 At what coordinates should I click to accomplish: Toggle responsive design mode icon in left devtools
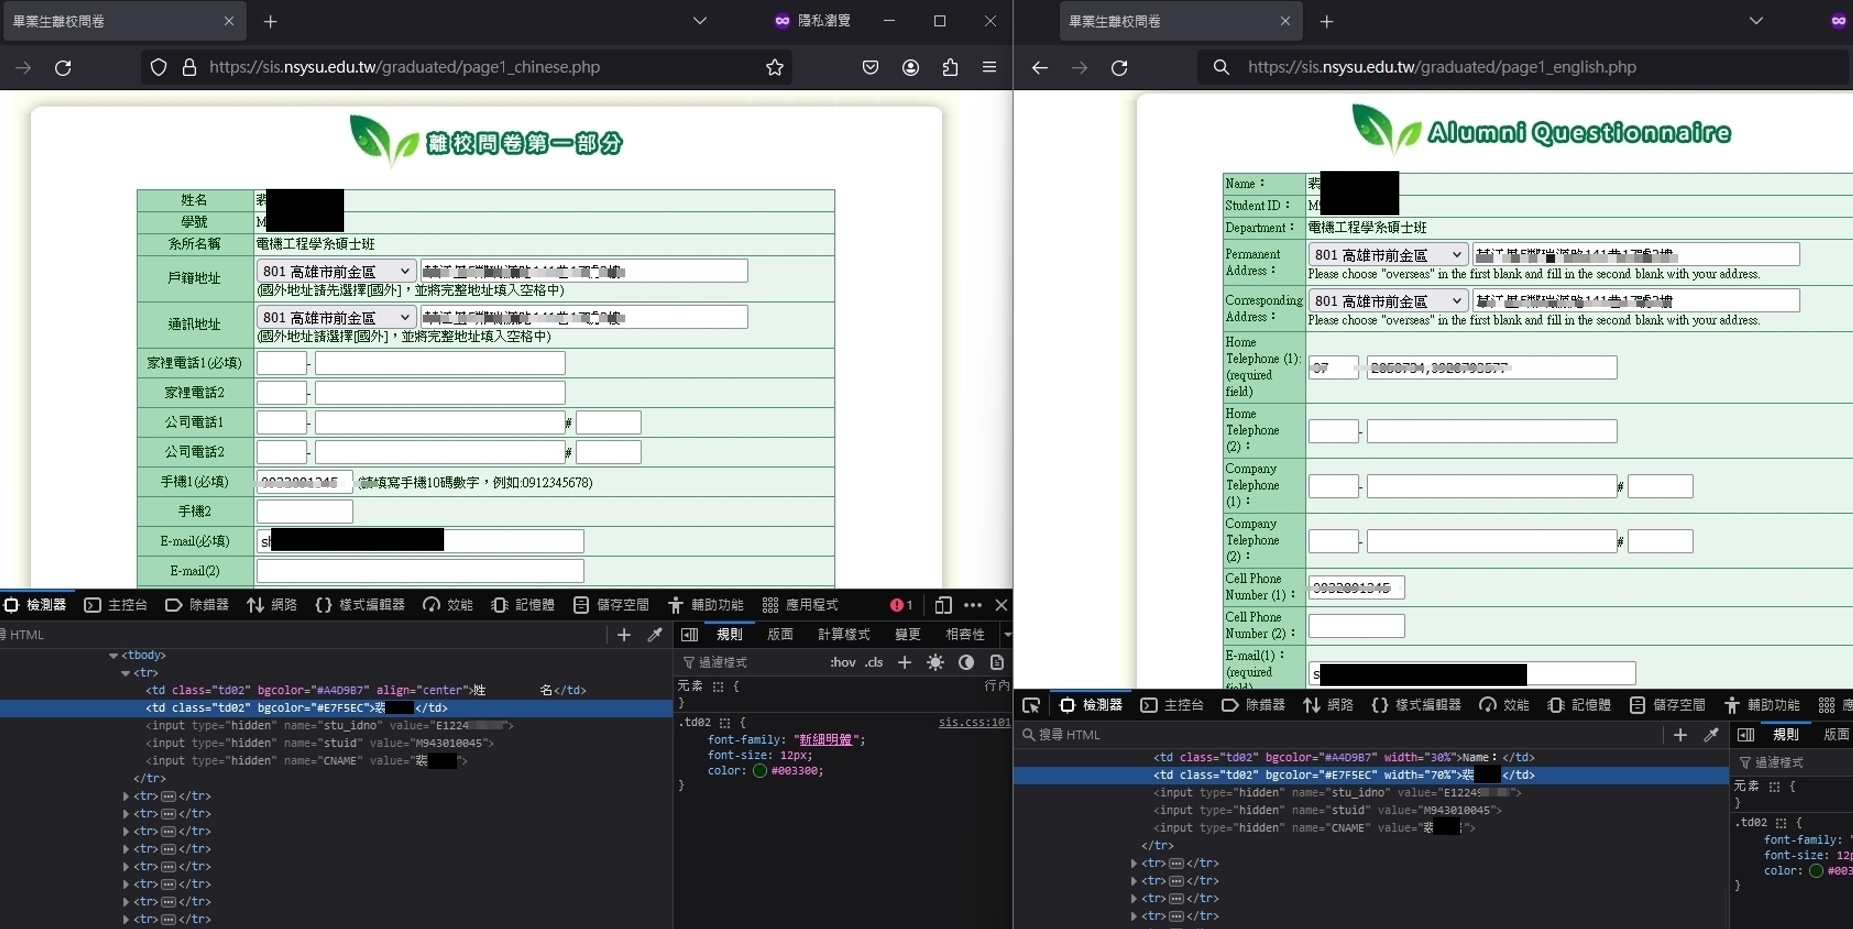943,605
